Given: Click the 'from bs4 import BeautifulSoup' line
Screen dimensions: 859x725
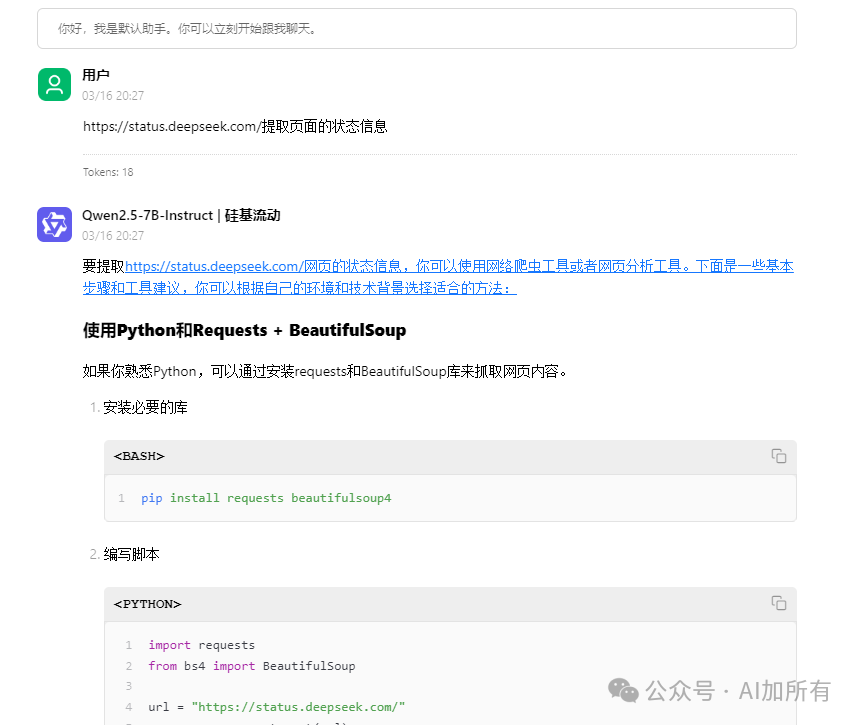Looking at the screenshot, I should 251,666.
